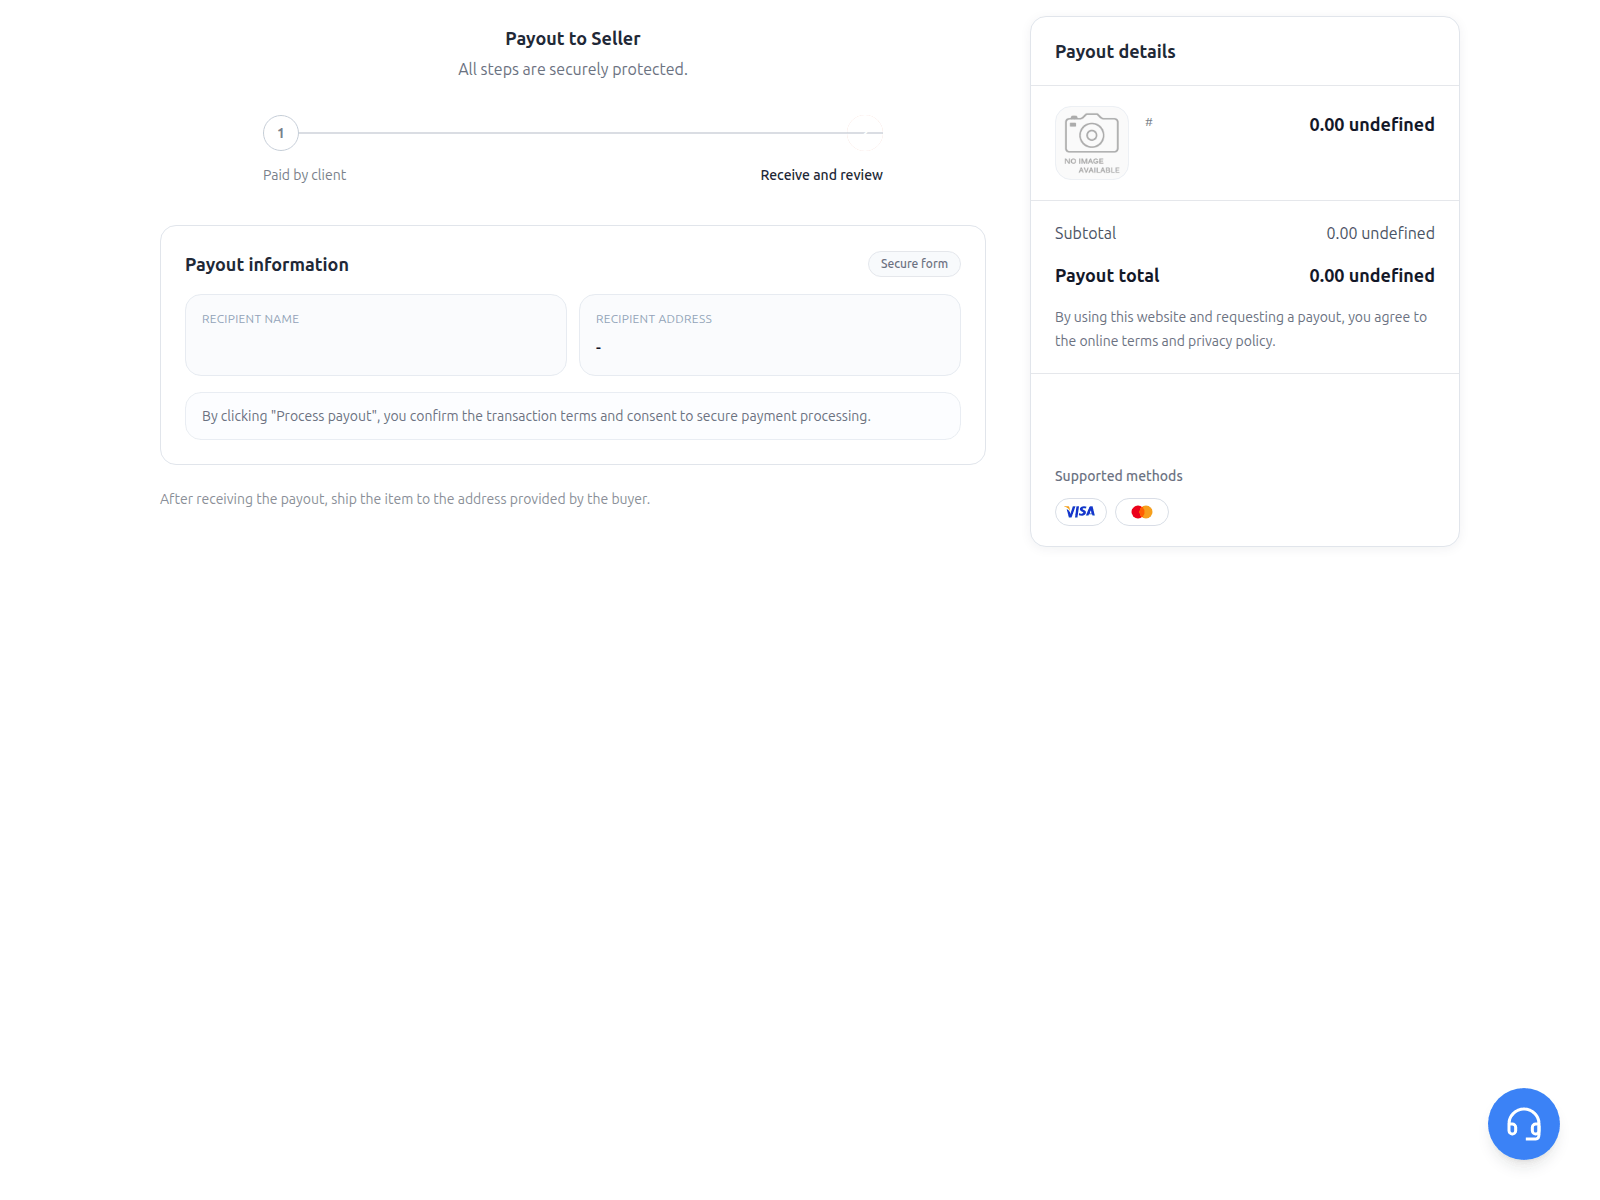Click the Secure form badge
Viewport: 1600px width, 1200px height.
pyautogui.click(x=914, y=264)
